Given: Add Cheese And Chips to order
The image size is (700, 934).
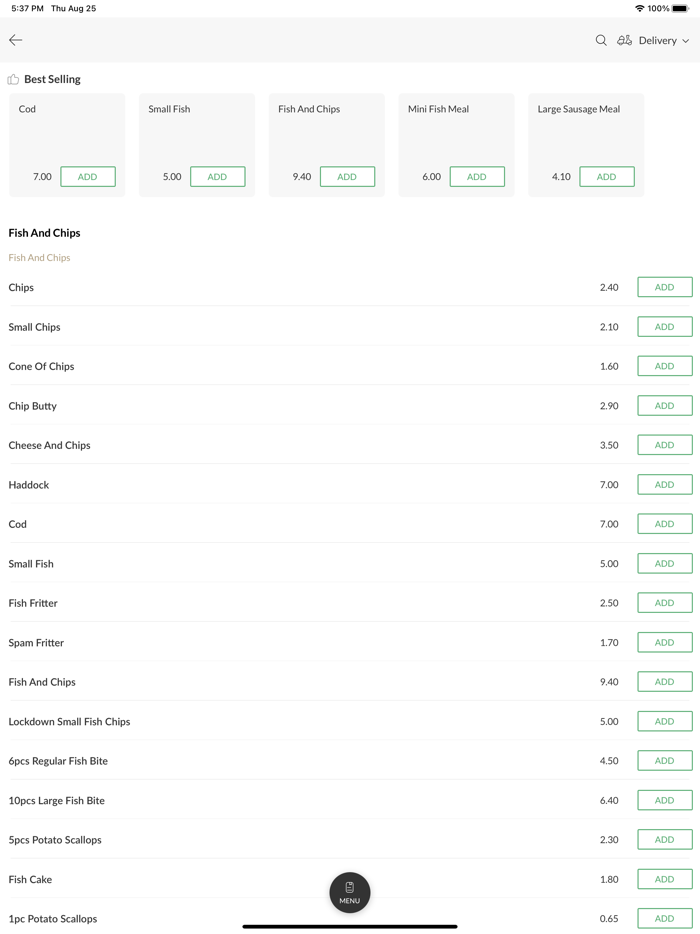Looking at the screenshot, I should pyautogui.click(x=664, y=445).
